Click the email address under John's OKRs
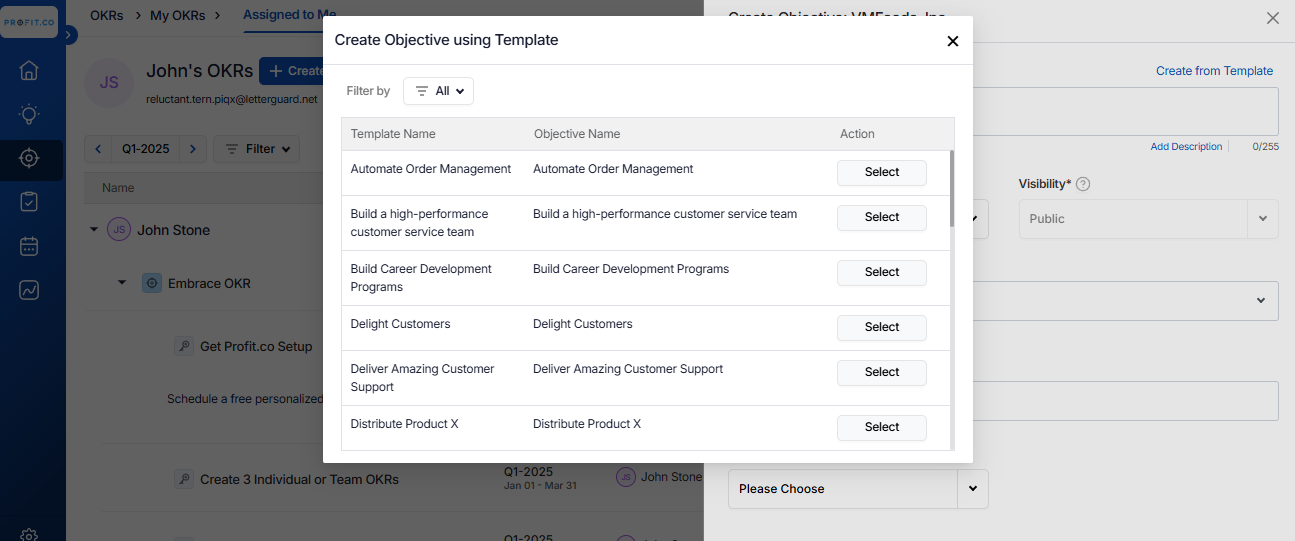 pos(232,99)
